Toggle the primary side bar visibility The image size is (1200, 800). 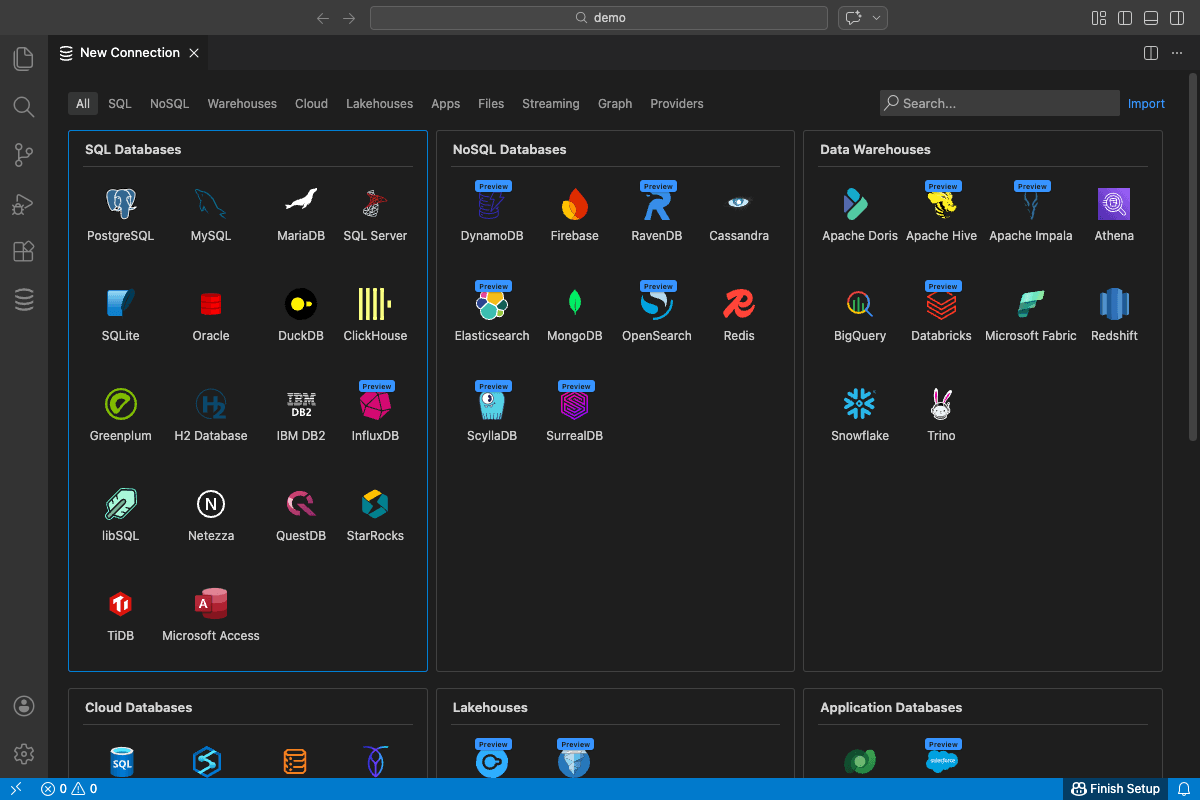click(x=1125, y=18)
